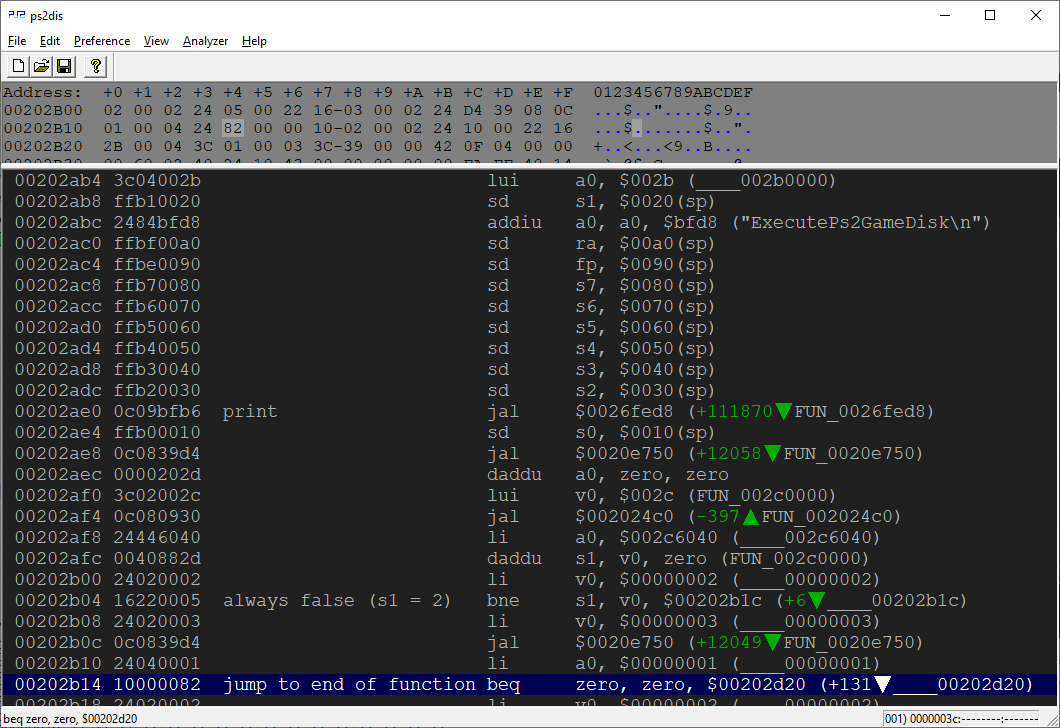This screenshot has height=728, width=1060.
Task: Open the Analyzer menu
Action: pos(204,41)
